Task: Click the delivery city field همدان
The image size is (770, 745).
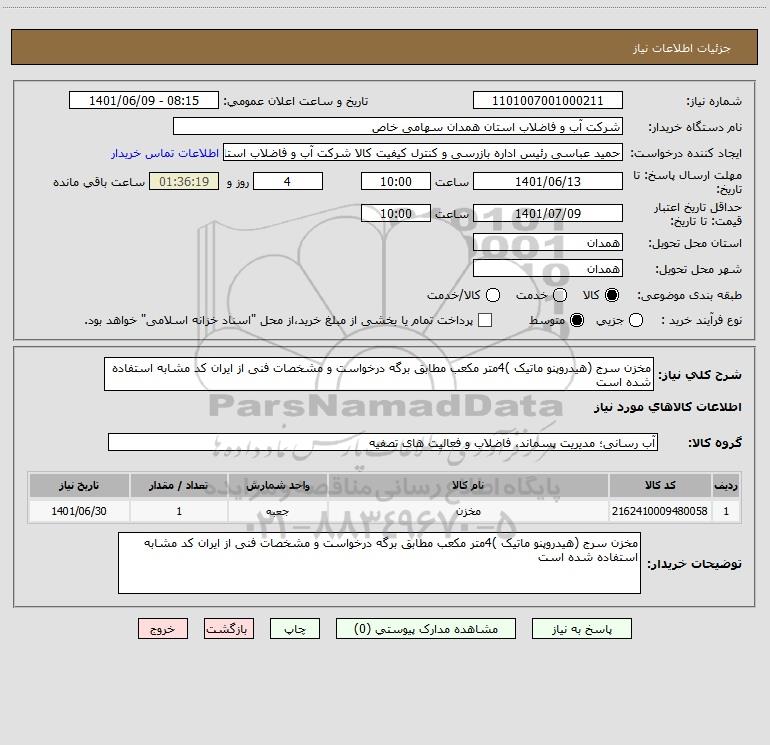Action: point(548,269)
